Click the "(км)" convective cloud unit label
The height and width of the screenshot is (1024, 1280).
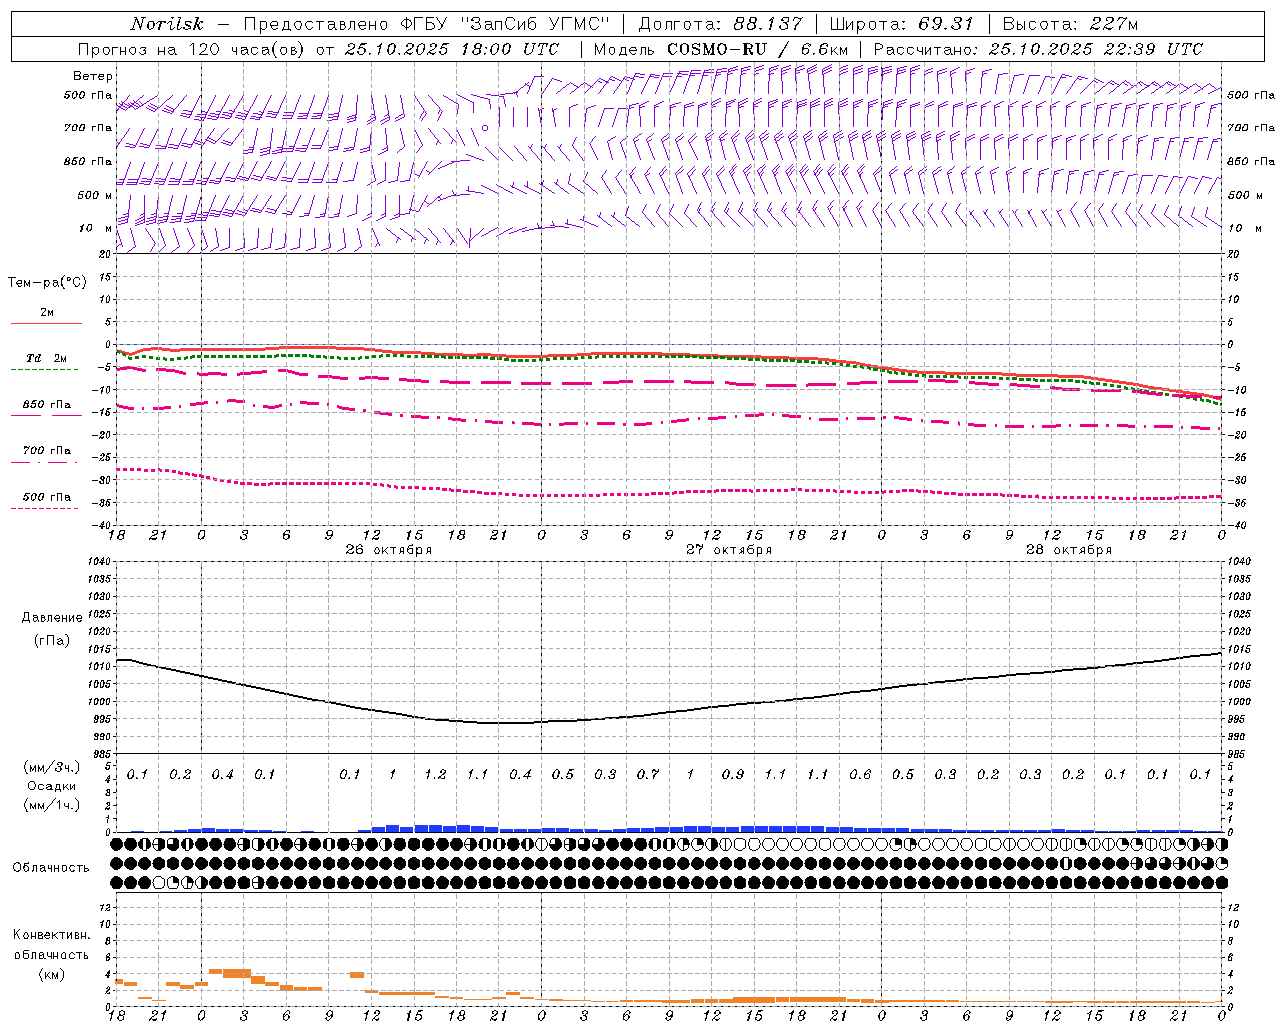pos(51,973)
